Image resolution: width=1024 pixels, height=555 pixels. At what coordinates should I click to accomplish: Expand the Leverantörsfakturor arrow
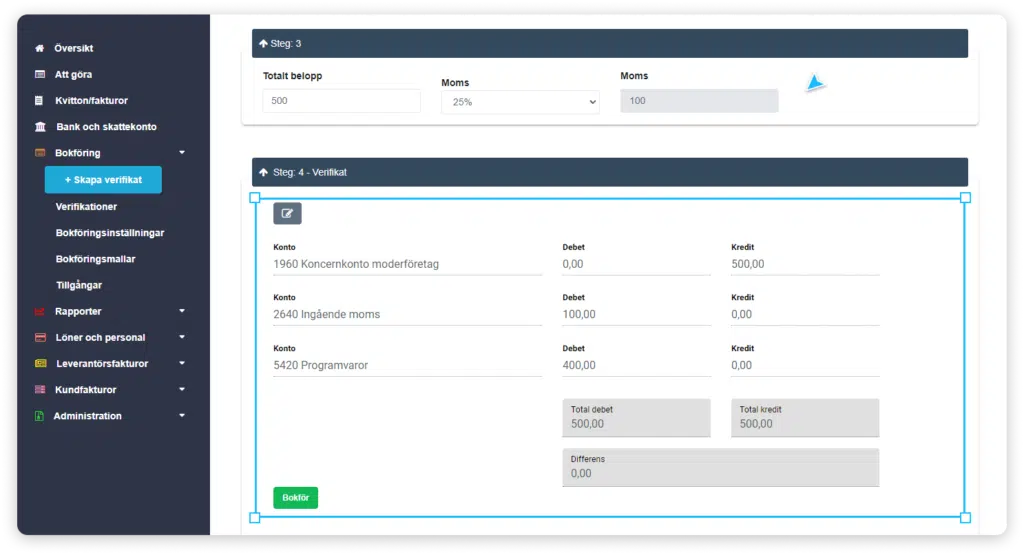(x=182, y=364)
